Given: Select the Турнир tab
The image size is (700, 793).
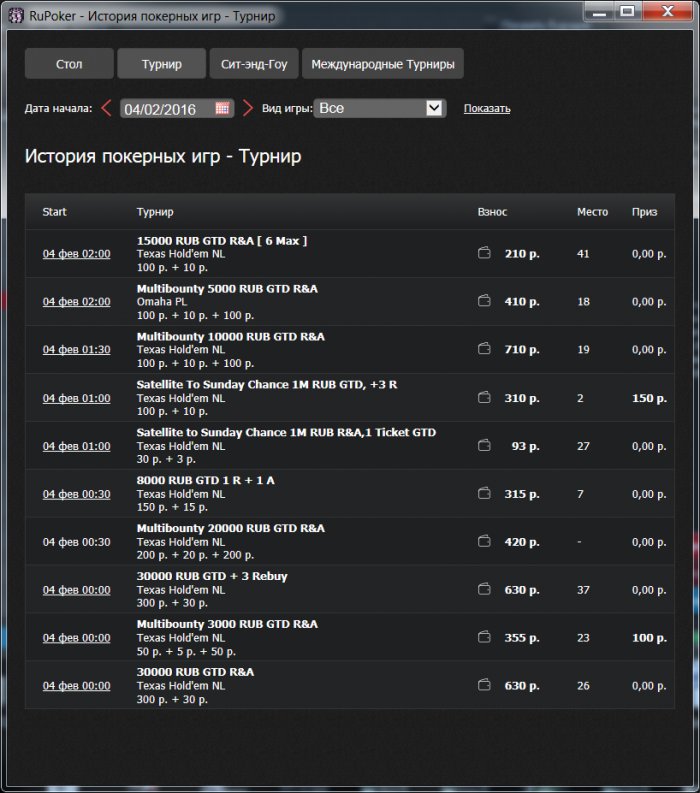Looking at the screenshot, I should point(161,64).
